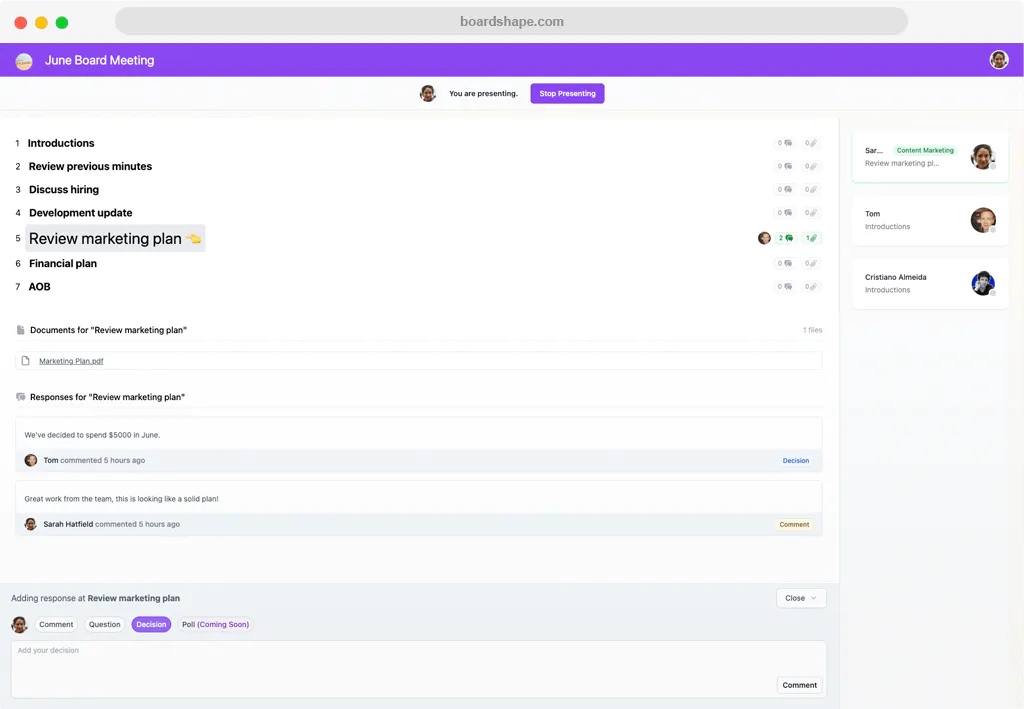This screenshot has width=1024, height=709.
Task: Click the Decision label on Tom's response
Action: (795, 460)
